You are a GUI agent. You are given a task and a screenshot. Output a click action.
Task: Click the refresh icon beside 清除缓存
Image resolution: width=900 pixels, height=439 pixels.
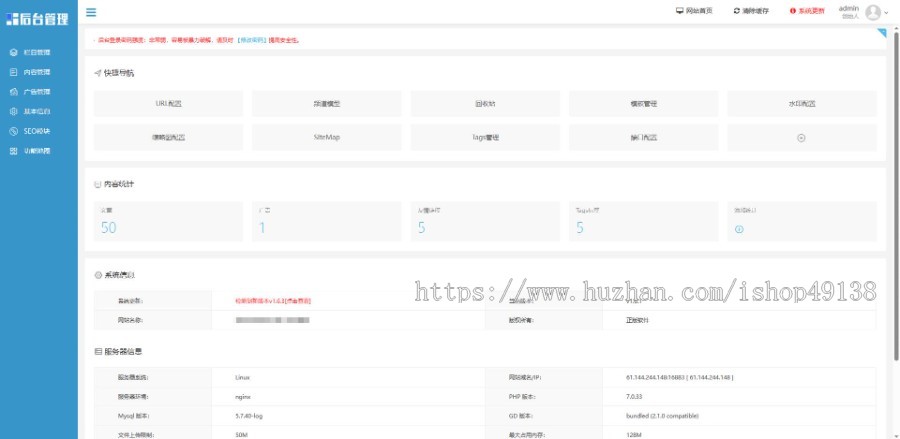(736, 11)
